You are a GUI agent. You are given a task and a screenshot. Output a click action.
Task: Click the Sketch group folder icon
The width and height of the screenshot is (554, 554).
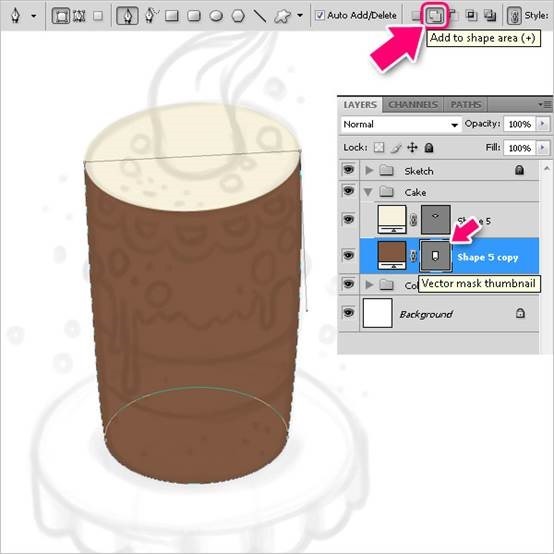tap(386, 171)
